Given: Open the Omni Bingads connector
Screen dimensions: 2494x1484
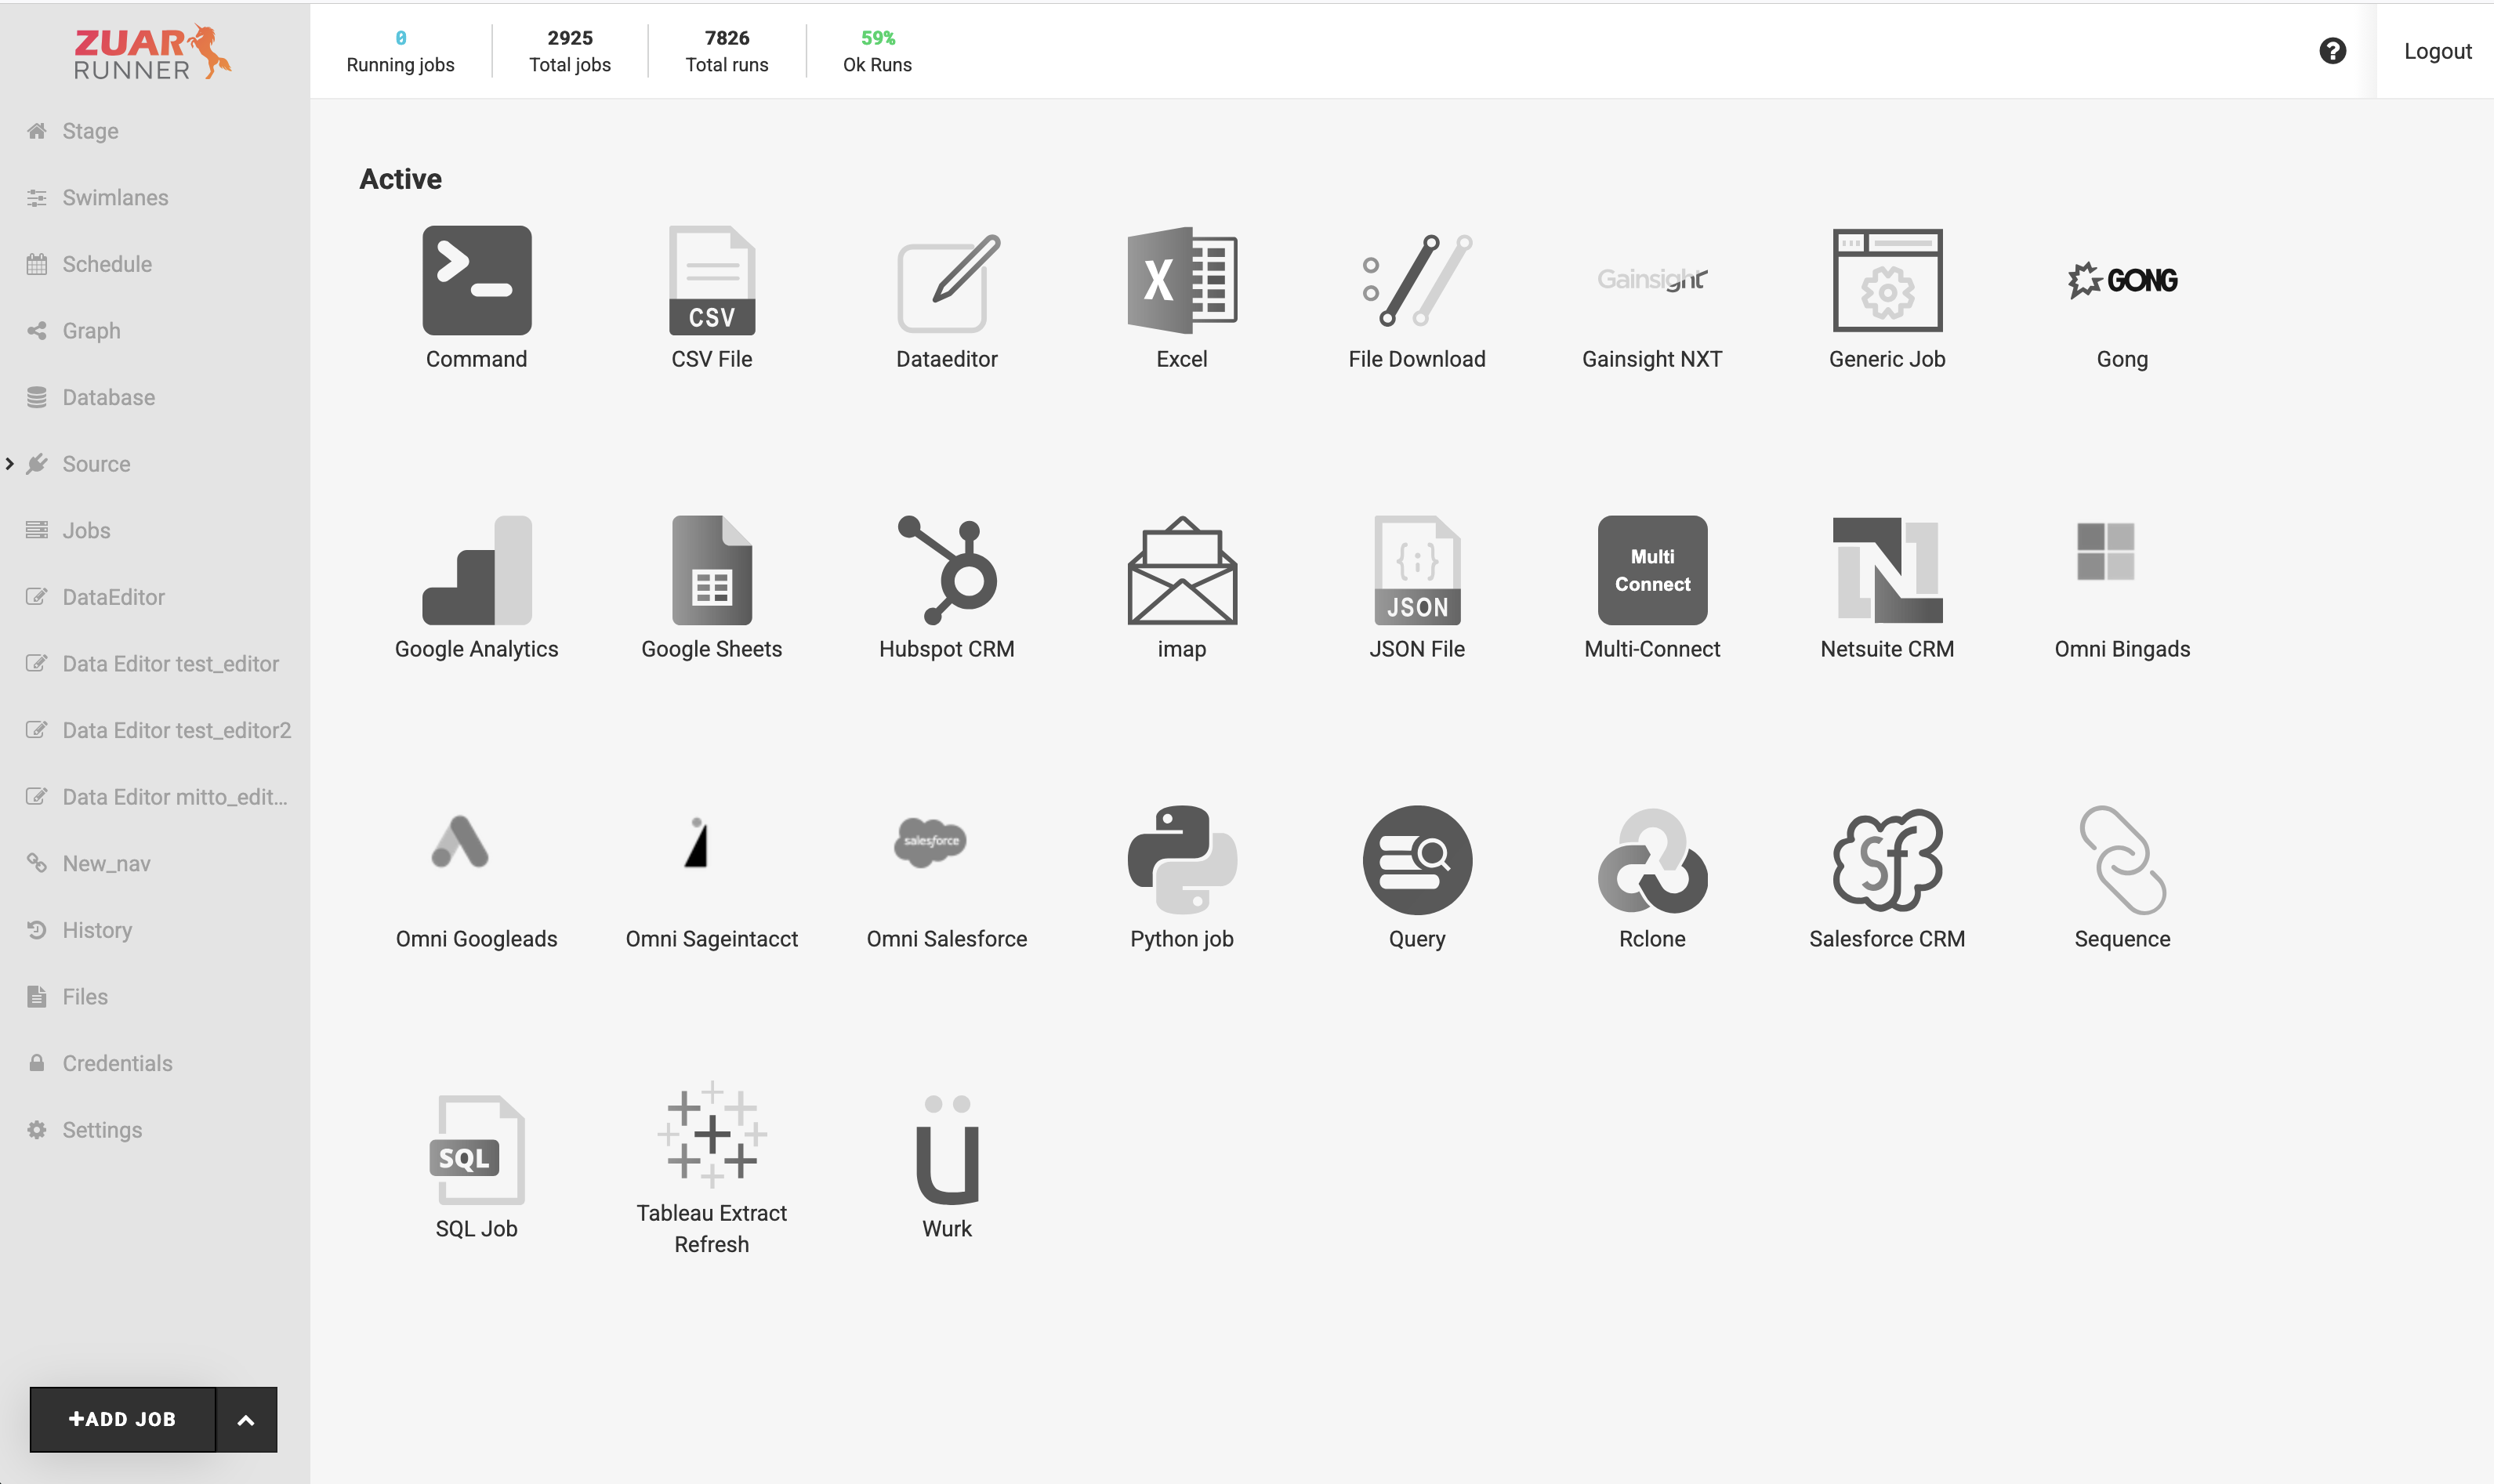Looking at the screenshot, I should point(2105,551).
